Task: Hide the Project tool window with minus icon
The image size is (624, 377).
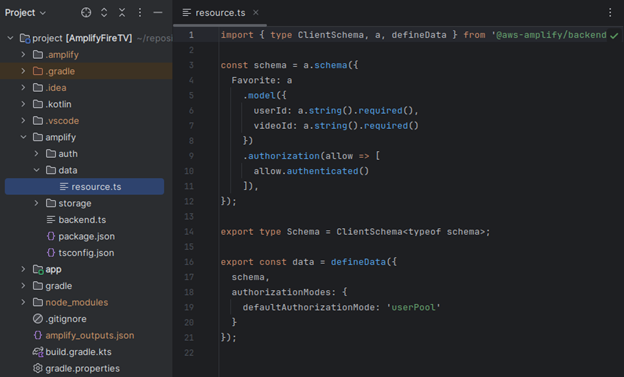Action: point(158,13)
